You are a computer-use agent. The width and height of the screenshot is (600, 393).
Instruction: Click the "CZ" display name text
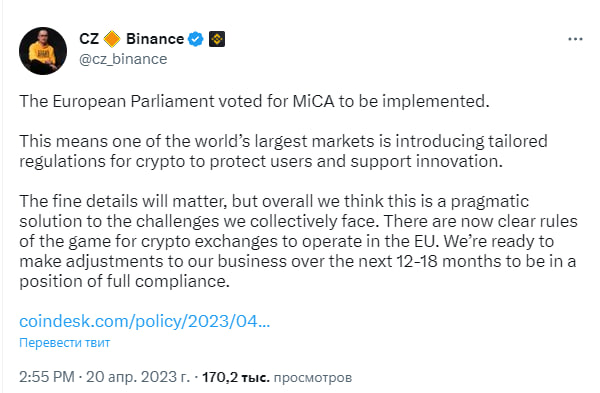[89, 39]
